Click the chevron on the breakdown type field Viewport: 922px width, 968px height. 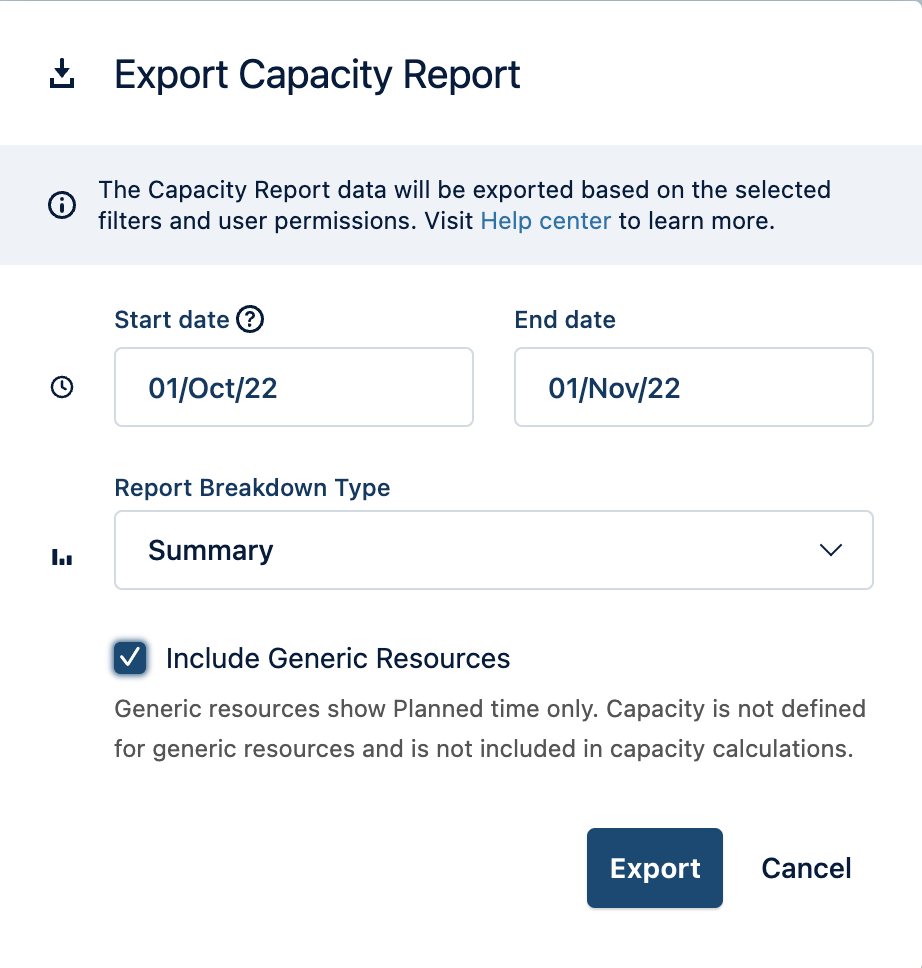tap(830, 550)
